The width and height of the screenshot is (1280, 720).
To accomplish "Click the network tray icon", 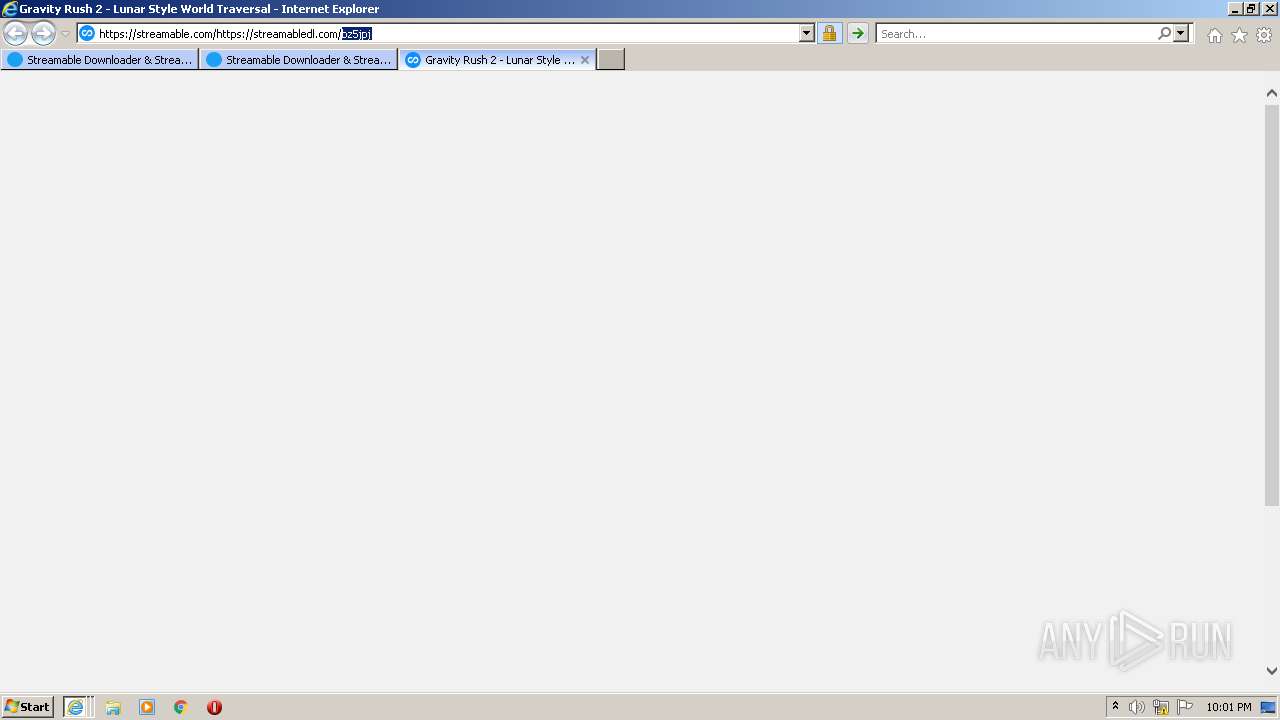I will (x=1161, y=707).
